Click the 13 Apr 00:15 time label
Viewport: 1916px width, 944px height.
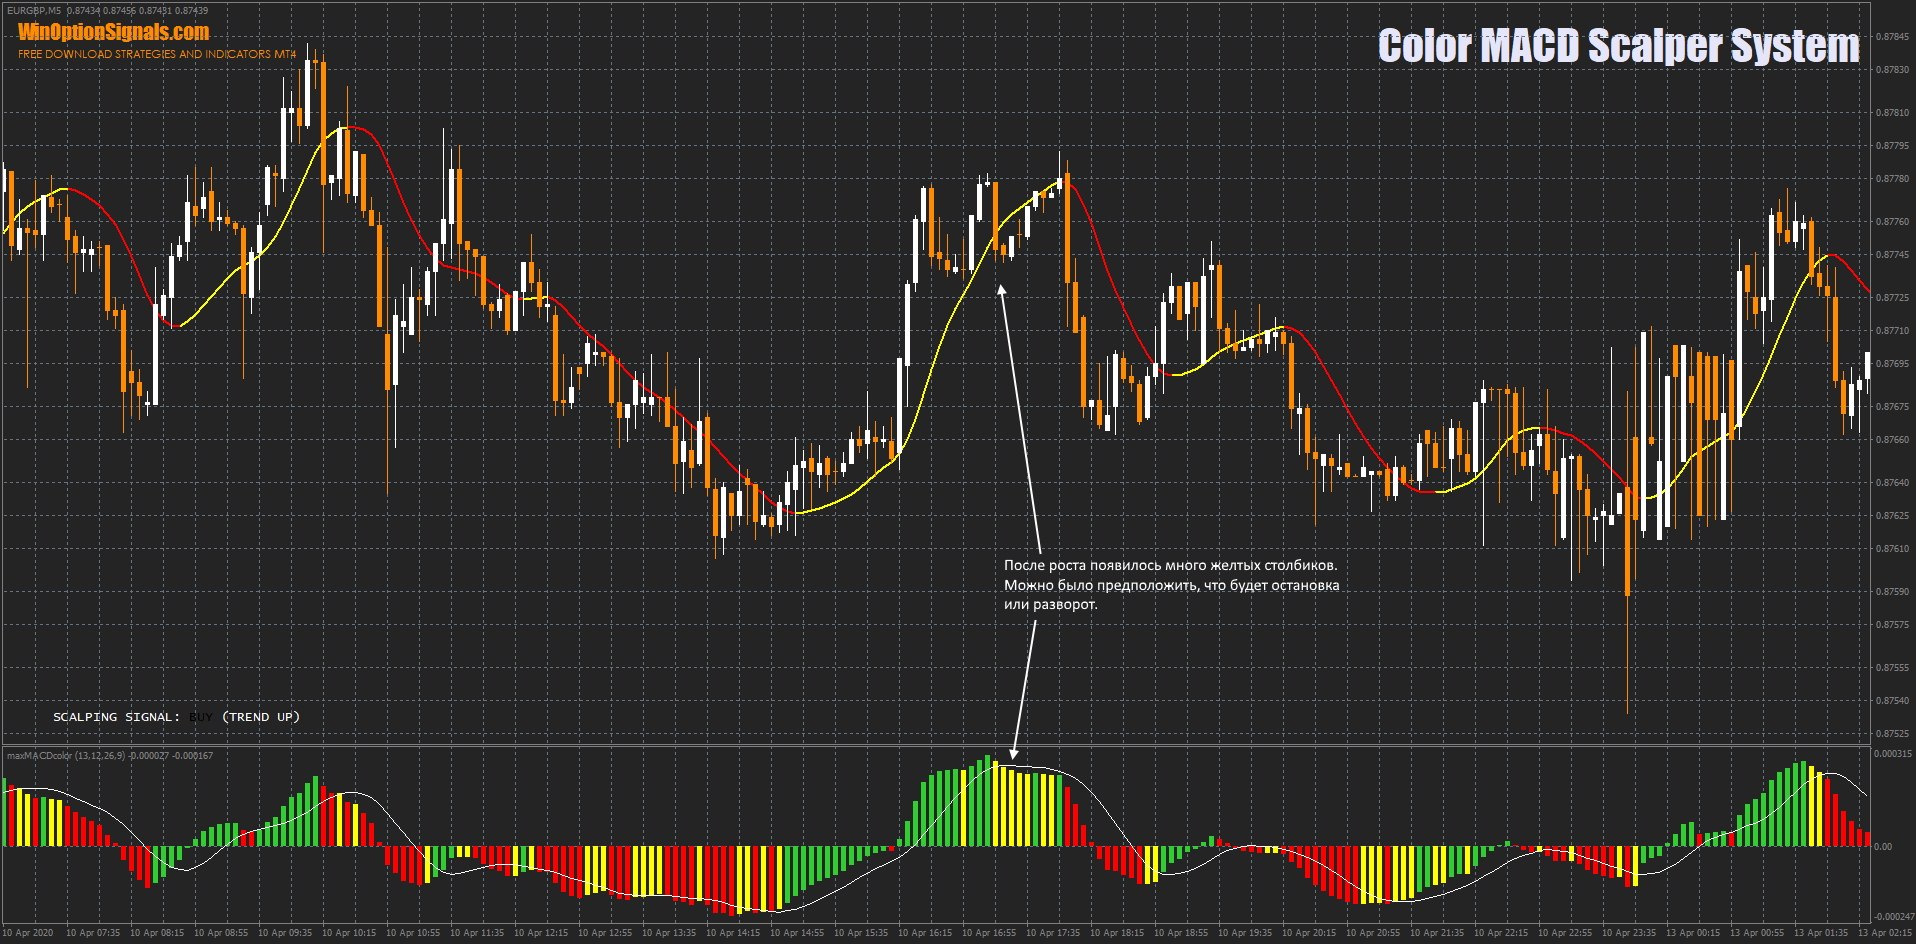pyautogui.click(x=1693, y=933)
